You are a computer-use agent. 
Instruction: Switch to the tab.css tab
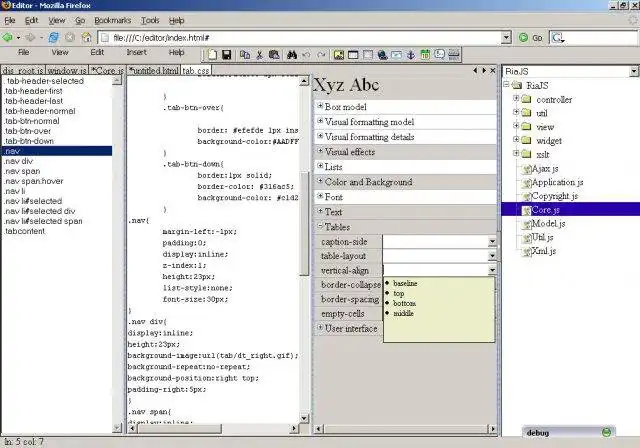point(196,71)
